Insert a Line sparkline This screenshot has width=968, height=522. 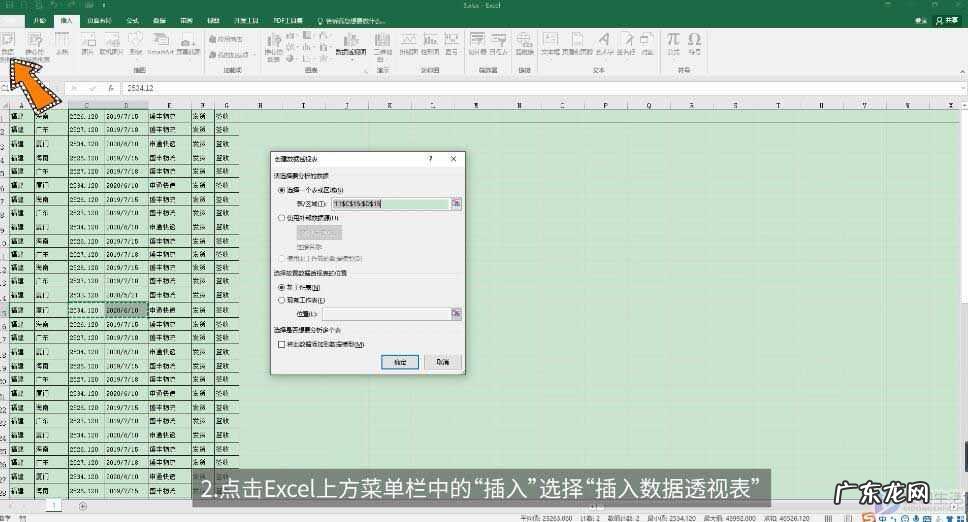pyautogui.click(x=409, y=44)
